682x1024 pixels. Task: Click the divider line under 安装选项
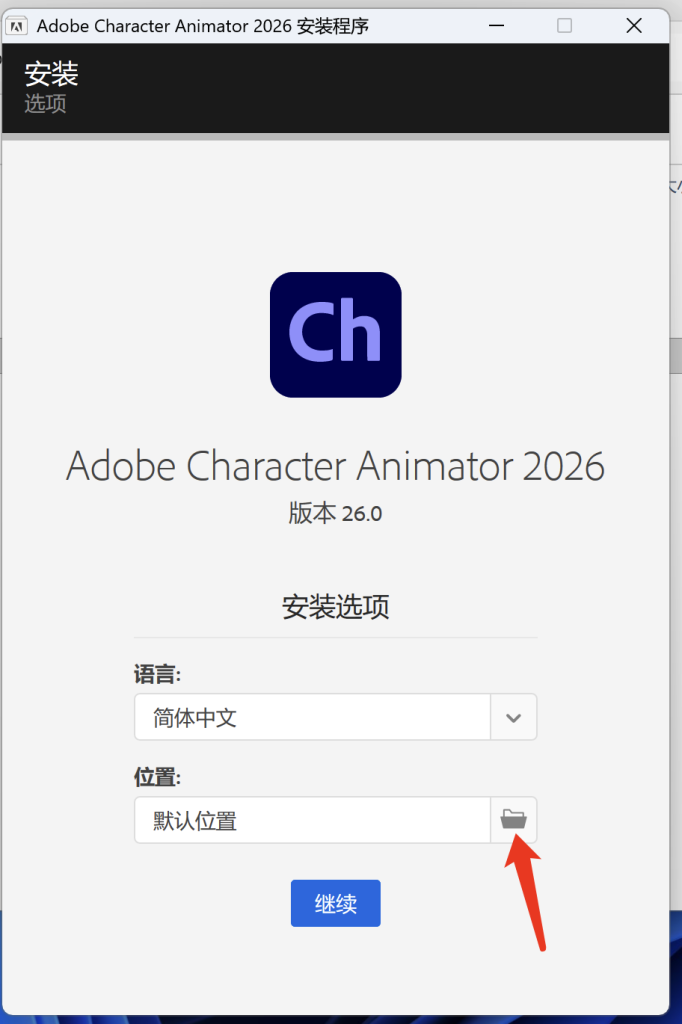click(335, 637)
